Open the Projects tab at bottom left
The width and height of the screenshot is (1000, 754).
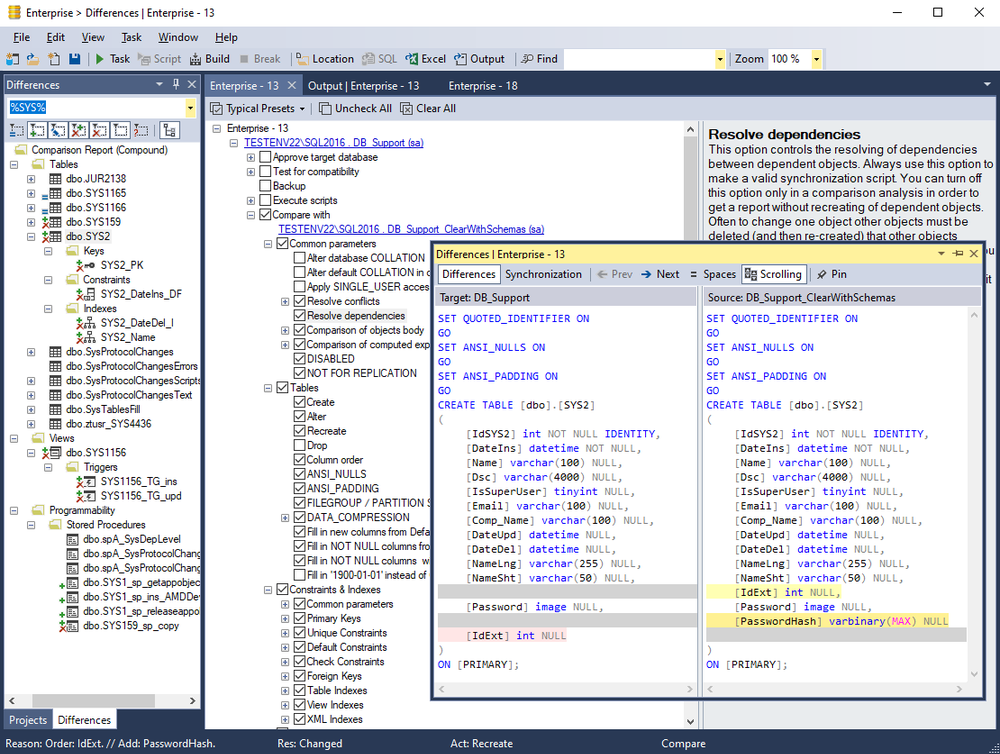28,720
